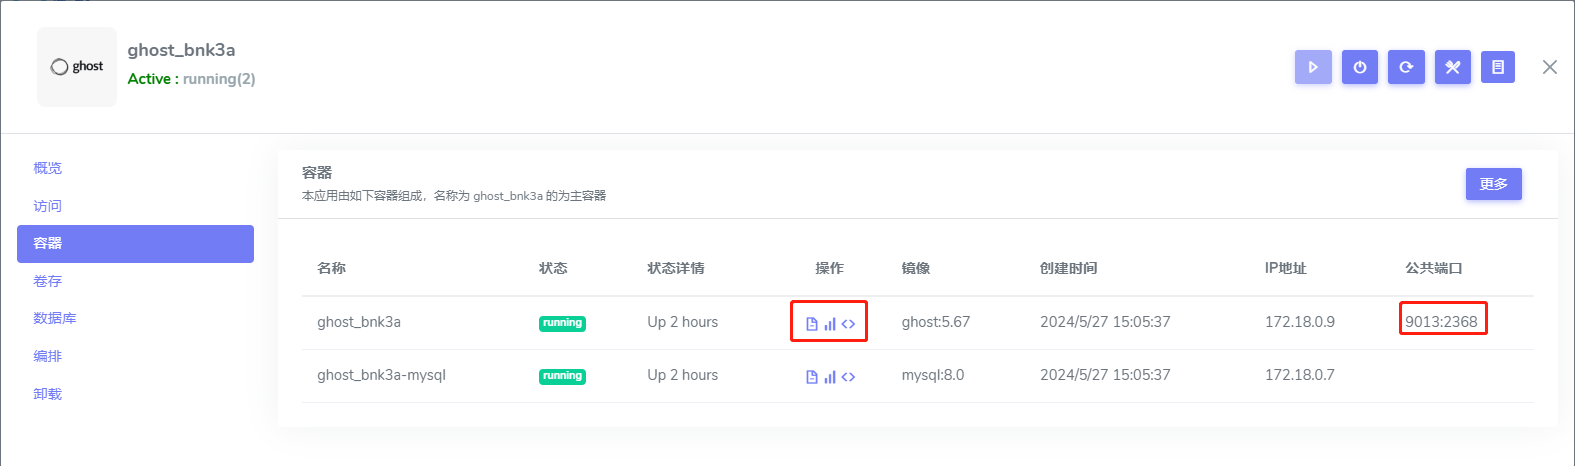View logs file icon for ghost_bnk3a-mysql

pyautogui.click(x=812, y=377)
